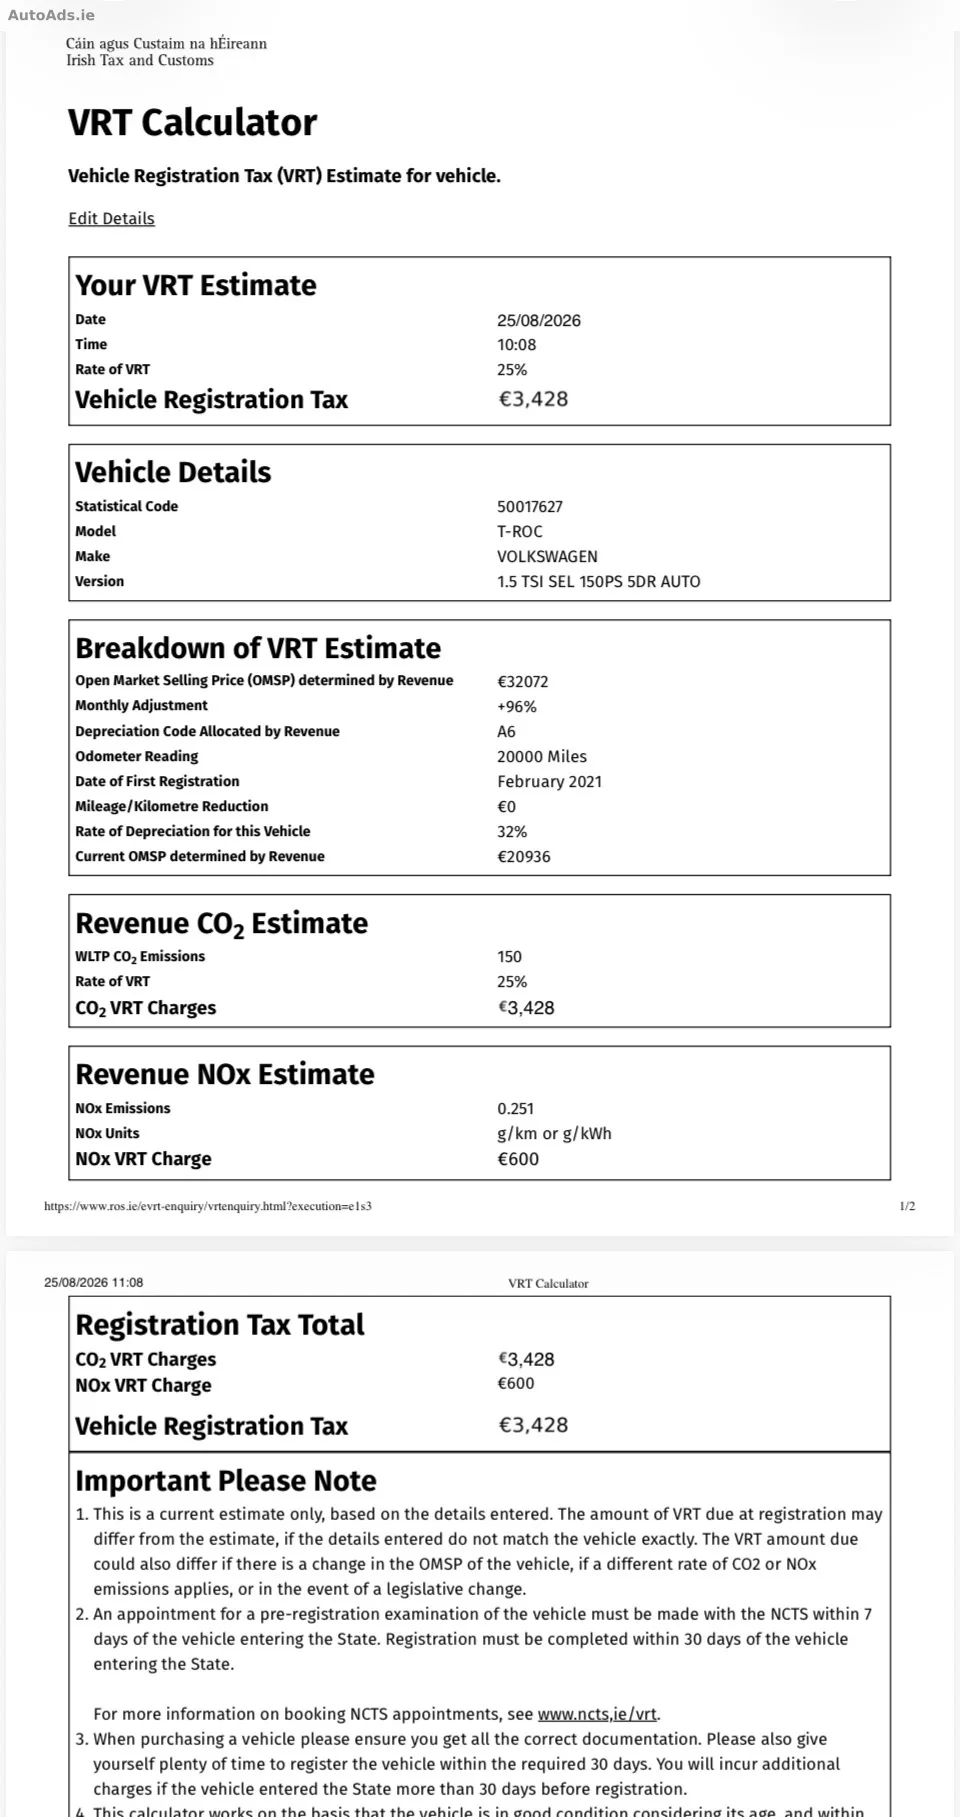Click the €600 NOx VRT Charge in Revenue NOx Estimate

click(518, 1159)
